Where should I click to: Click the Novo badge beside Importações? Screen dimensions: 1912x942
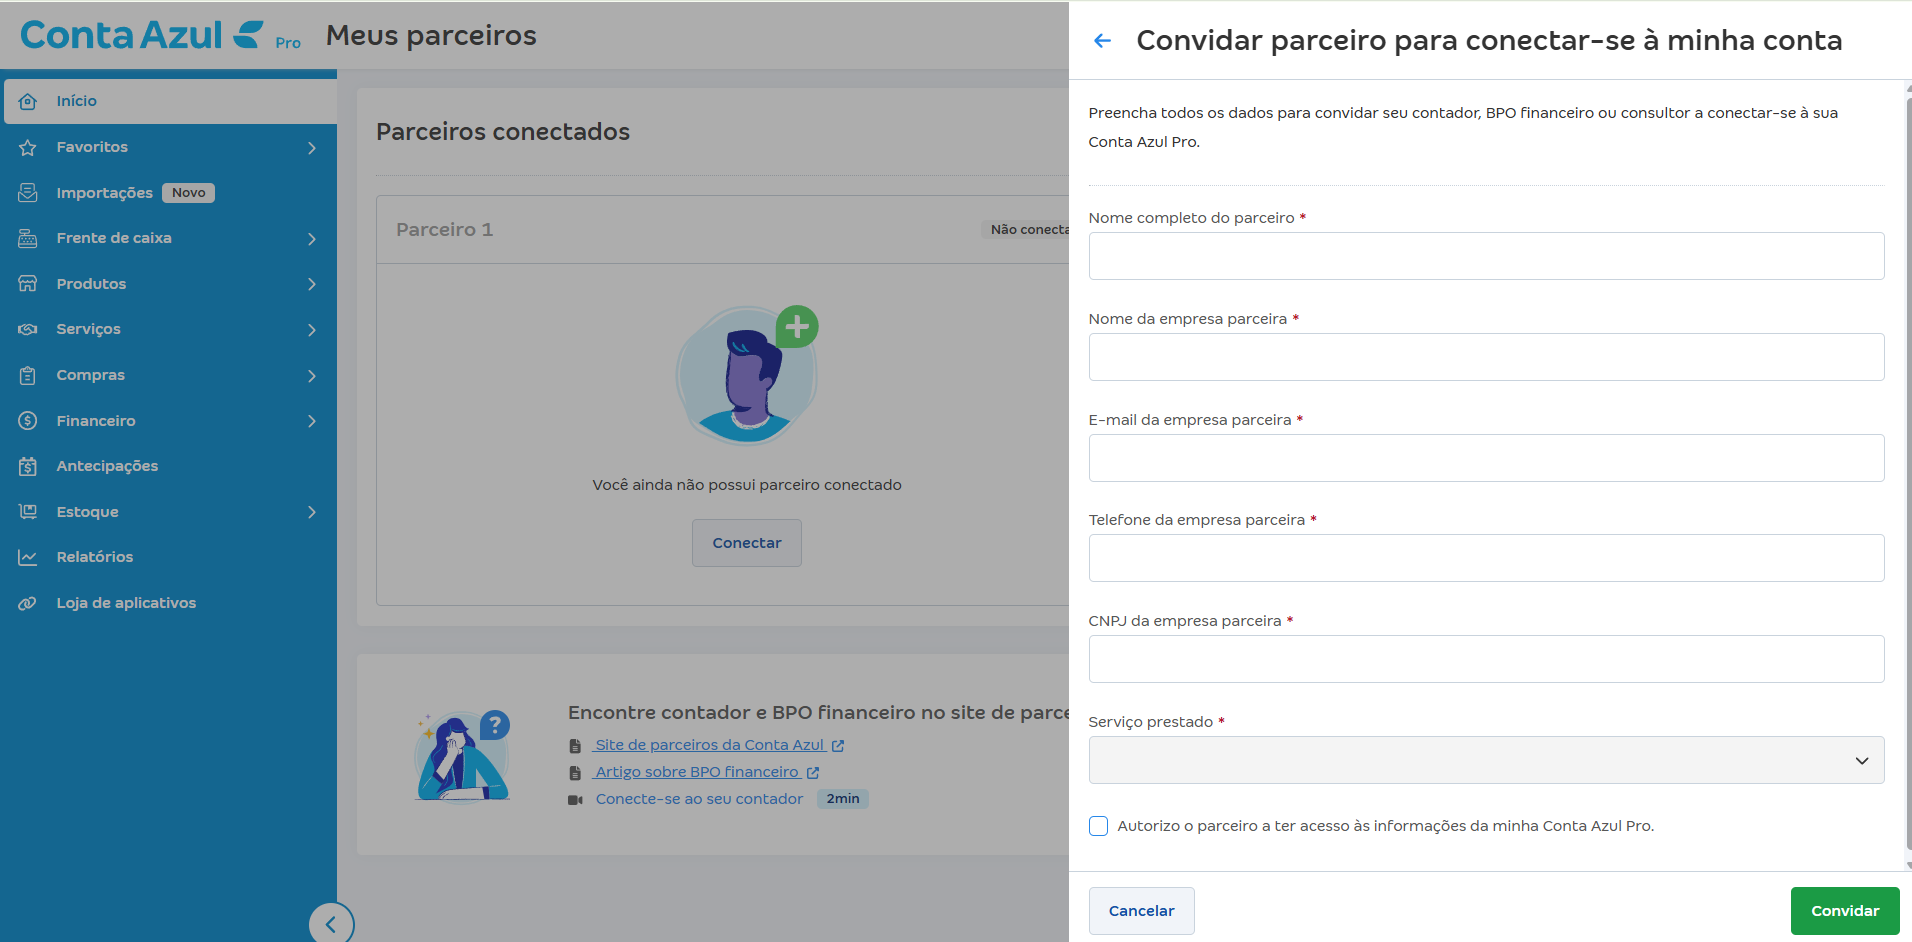[x=188, y=193]
